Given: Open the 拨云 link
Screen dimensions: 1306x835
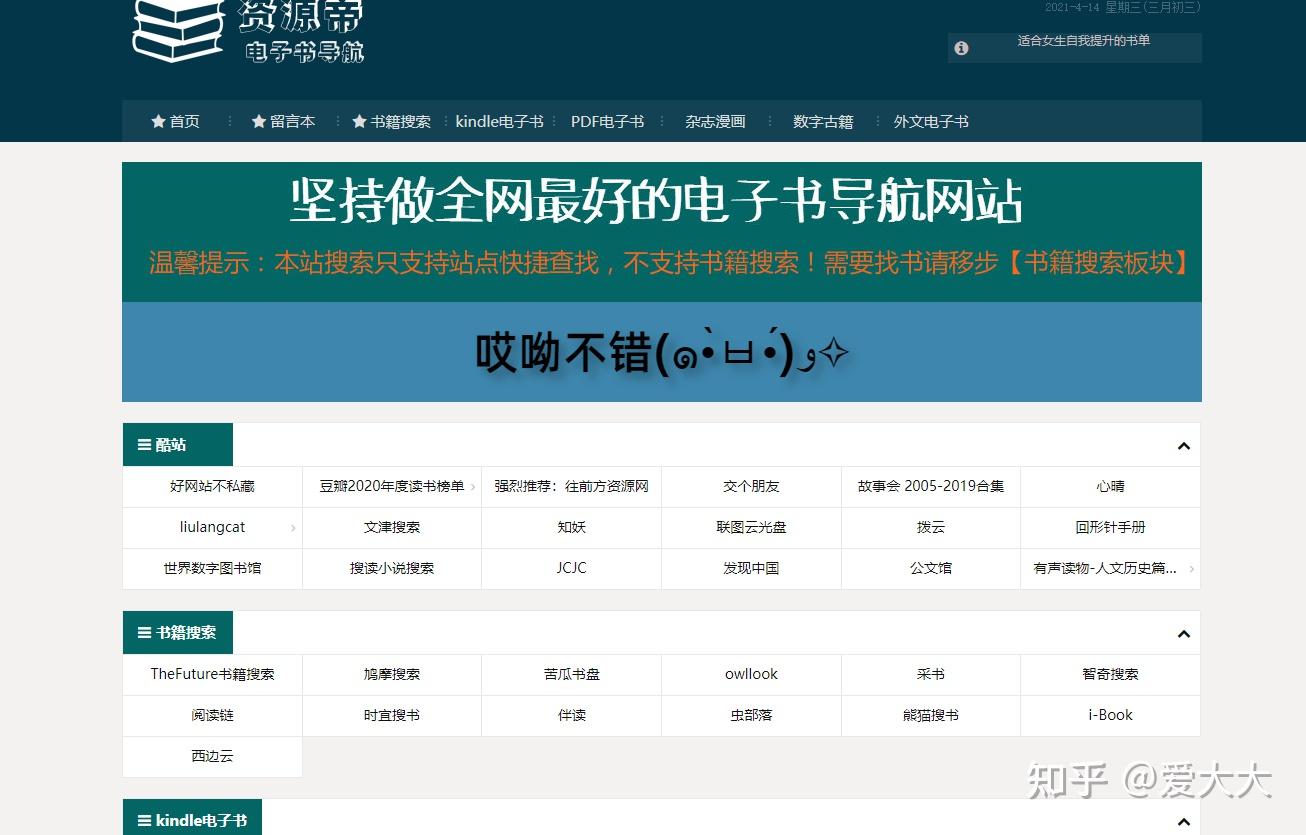Looking at the screenshot, I should pyautogui.click(x=931, y=527).
